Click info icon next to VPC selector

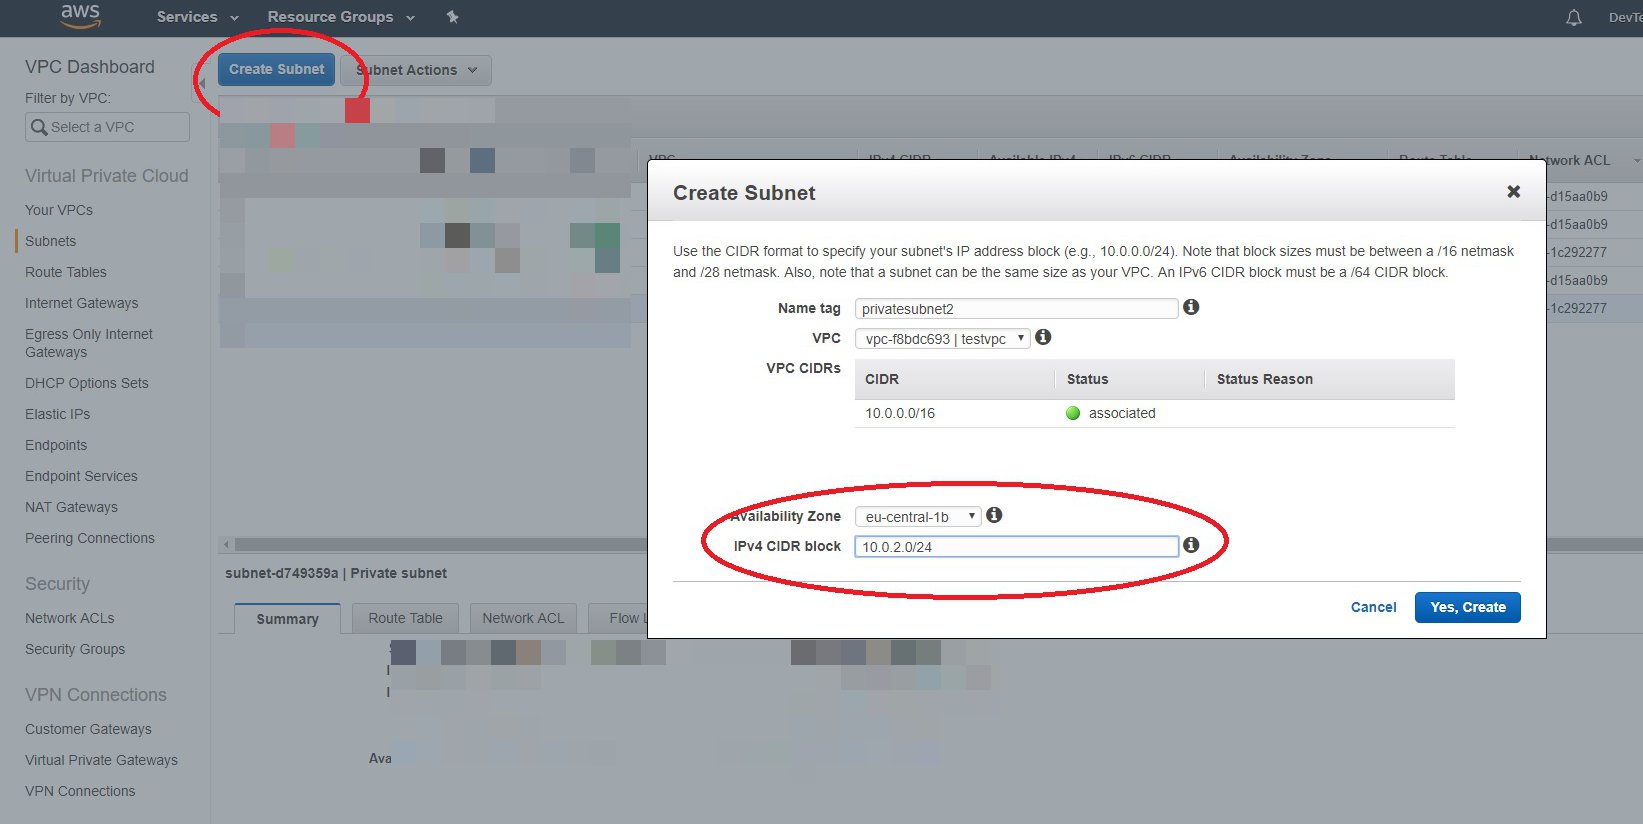point(1043,337)
